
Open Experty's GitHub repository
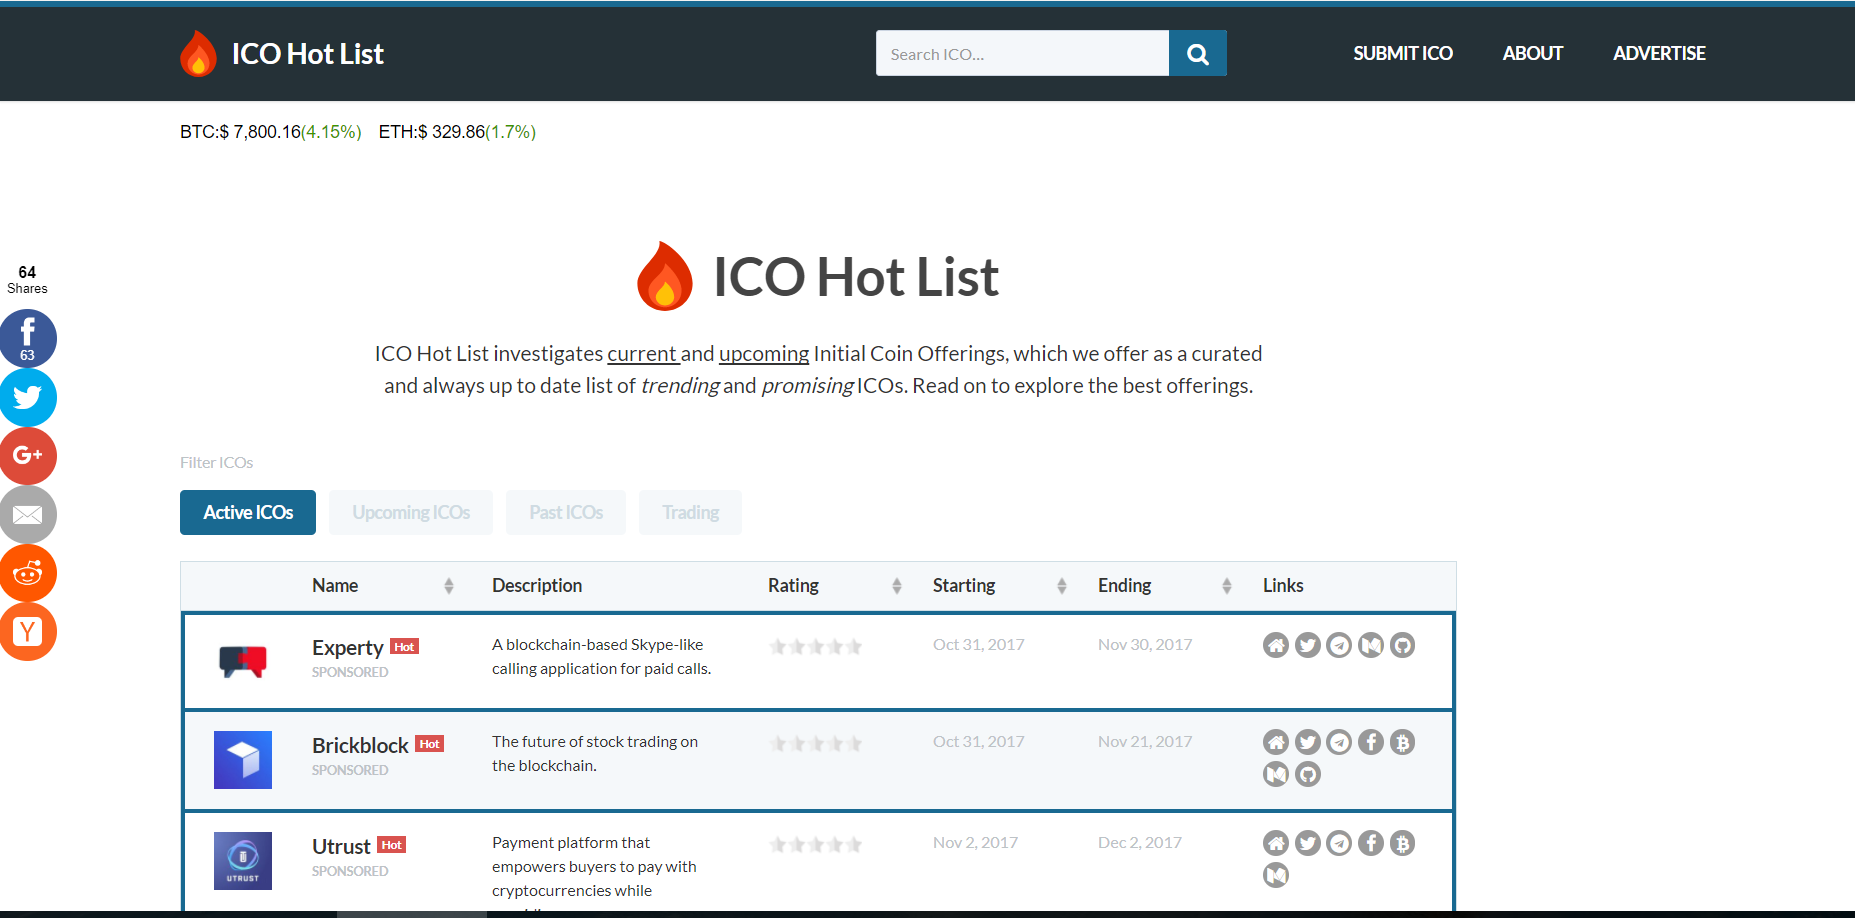click(1403, 645)
